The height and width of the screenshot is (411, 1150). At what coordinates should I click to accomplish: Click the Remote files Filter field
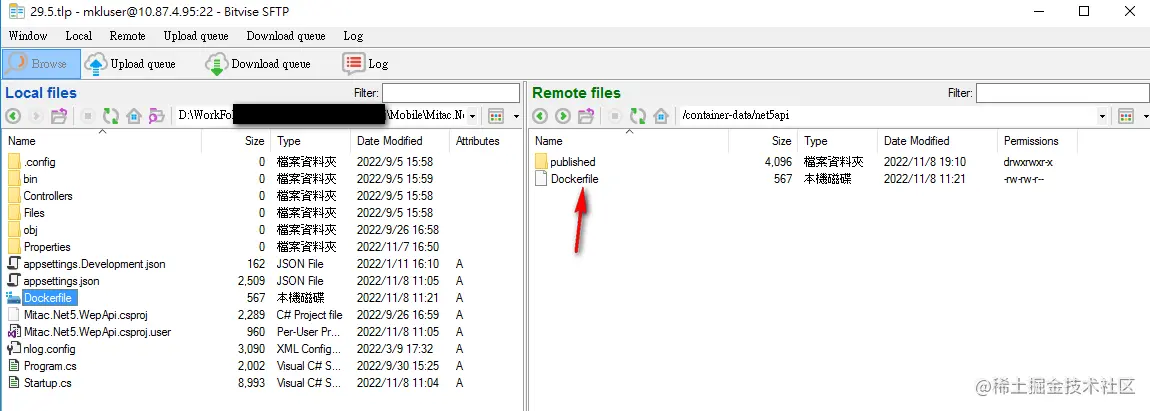1062,93
